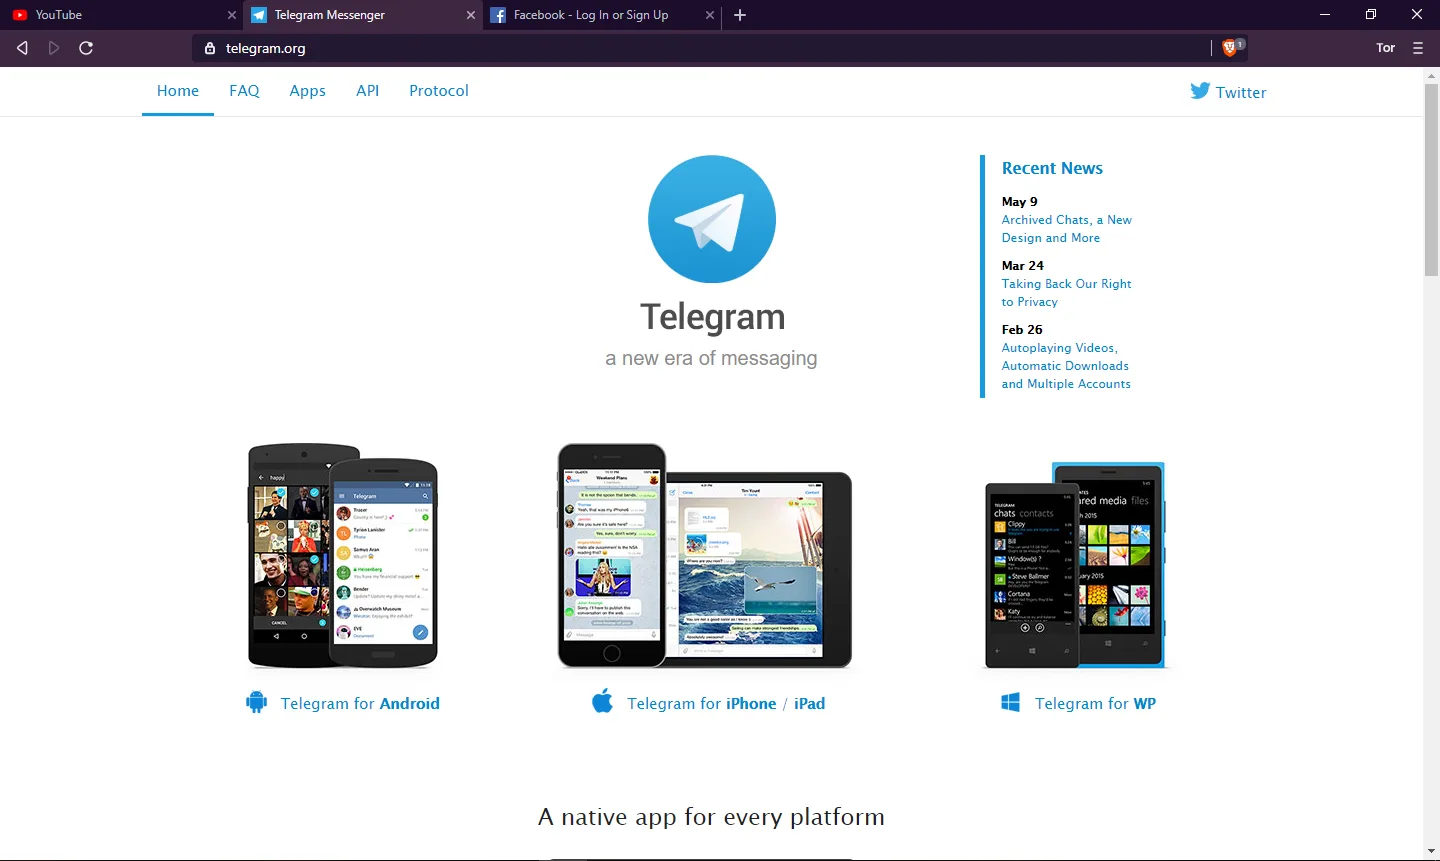Click the Windows logo icon
The image size is (1440, 861).
(1011, 703)
